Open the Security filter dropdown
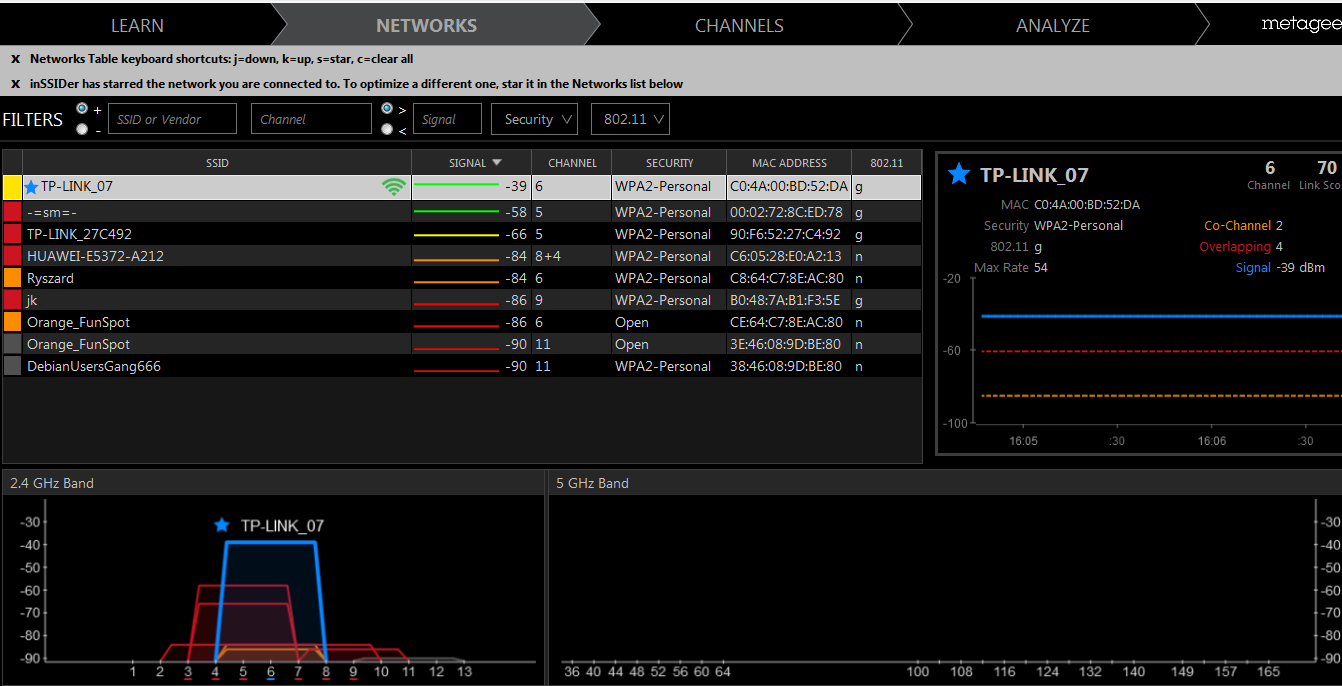 (534, 119)
